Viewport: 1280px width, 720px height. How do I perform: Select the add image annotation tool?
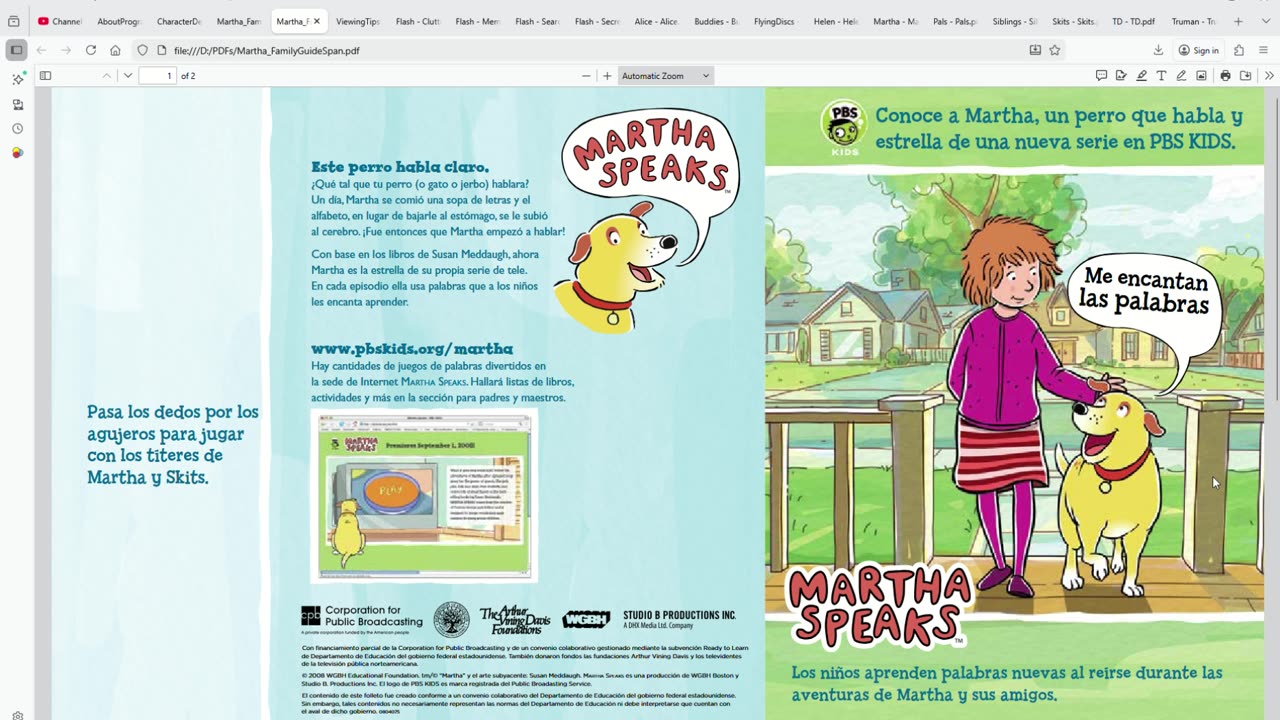[1201, 76]
